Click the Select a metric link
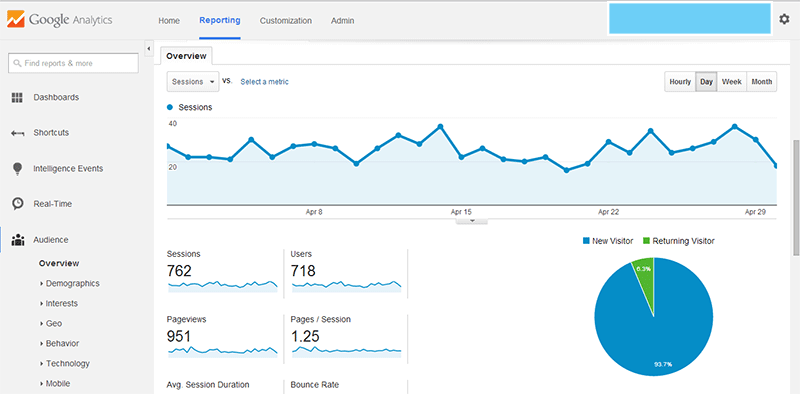 tap(264, 82)
